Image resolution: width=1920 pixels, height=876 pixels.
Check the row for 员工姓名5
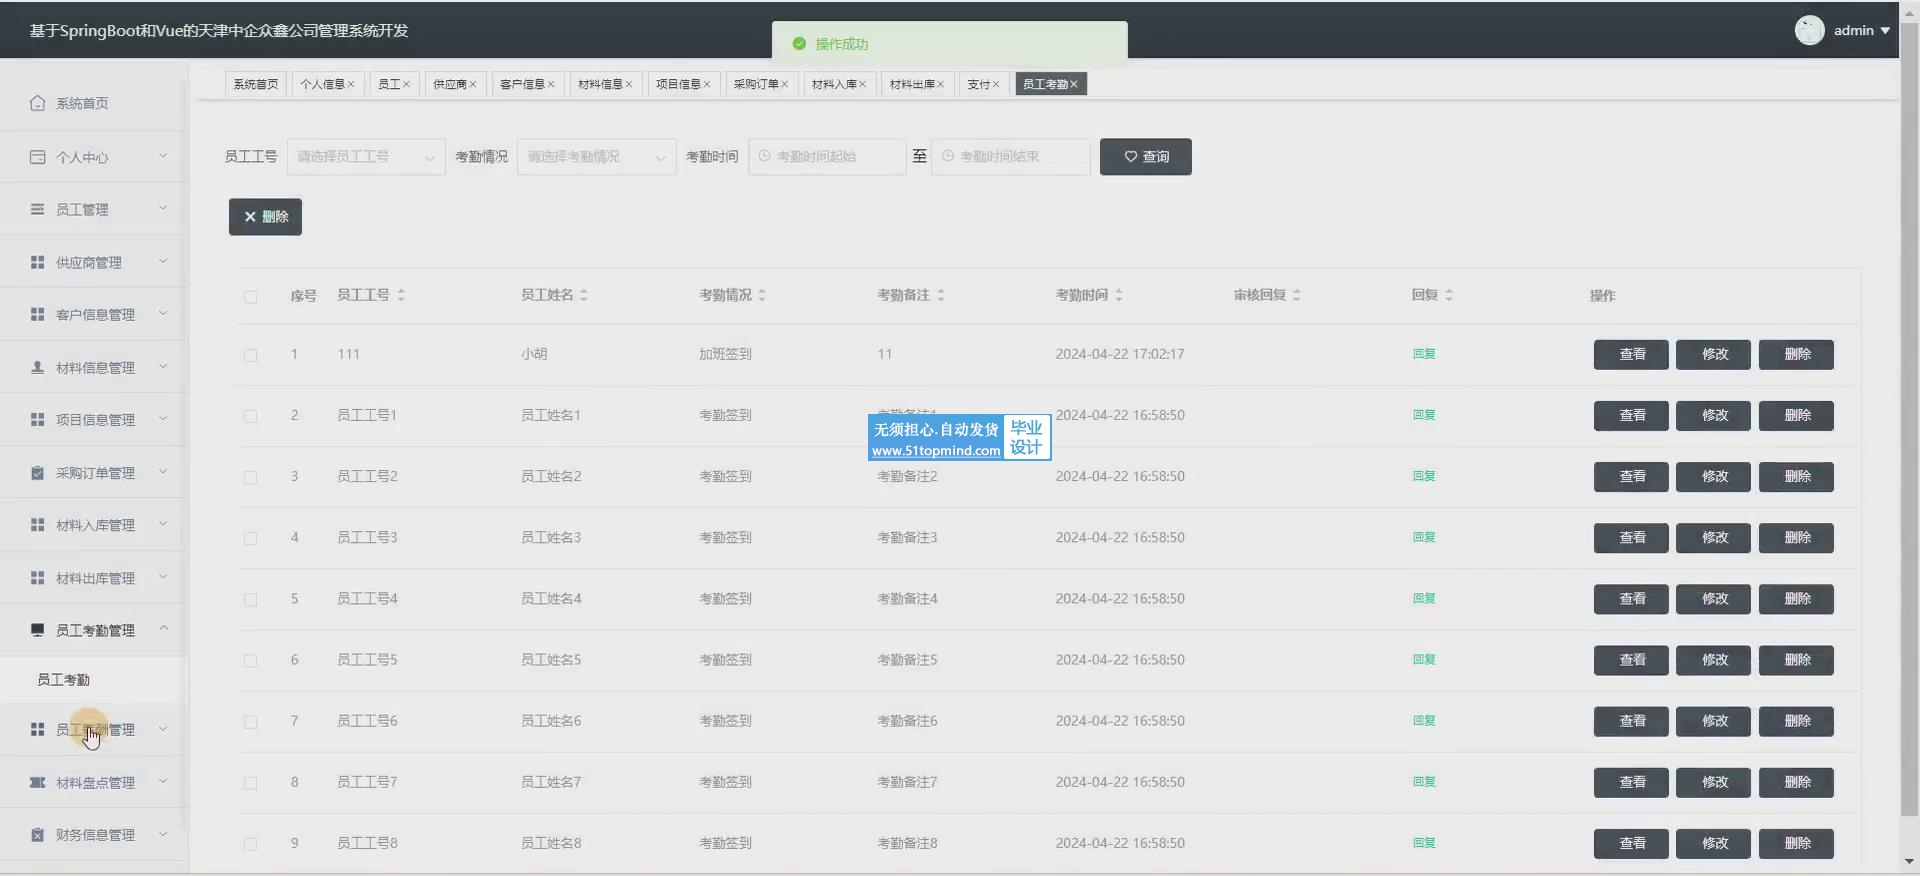(x=250, y=660)
